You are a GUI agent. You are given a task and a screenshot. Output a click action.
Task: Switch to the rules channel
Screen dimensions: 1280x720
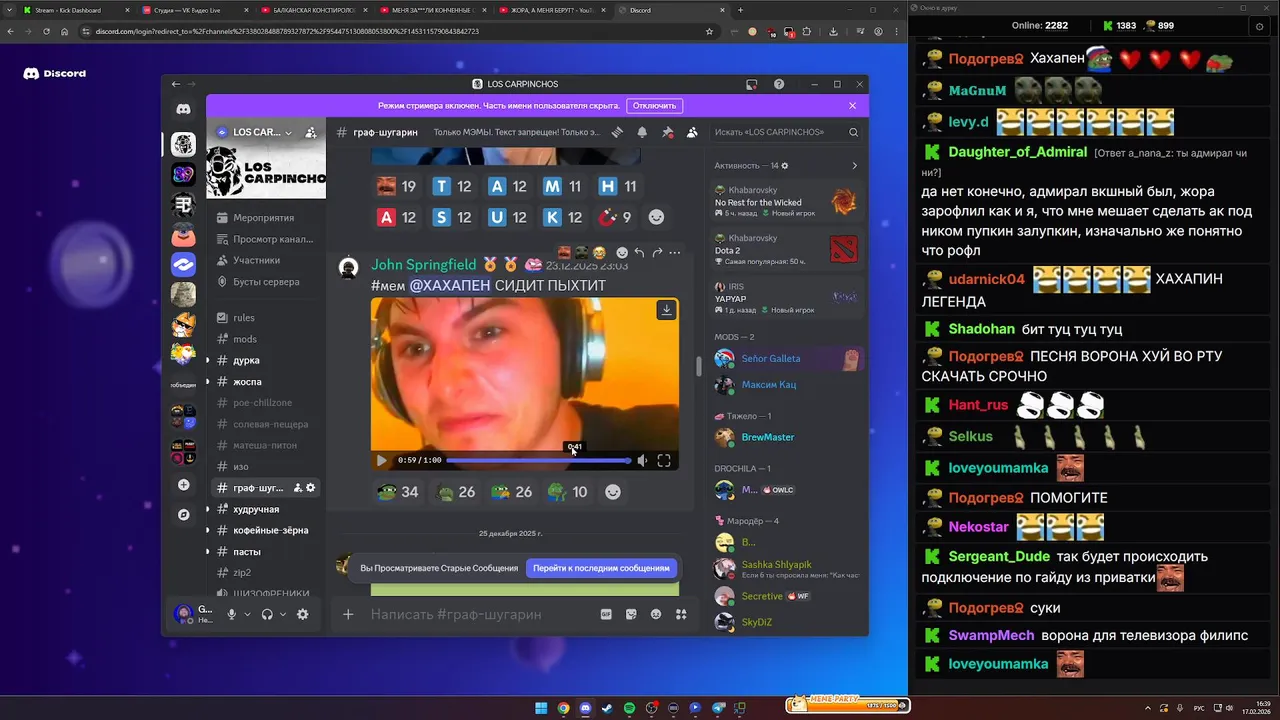(267, 318)
